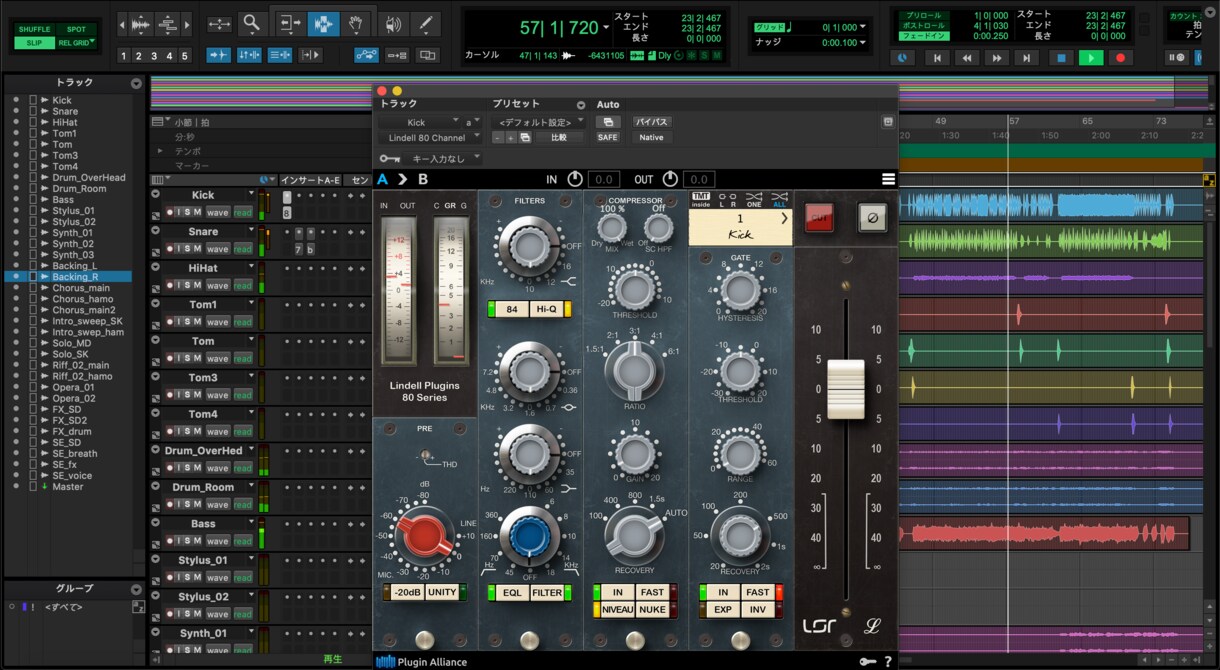Open the preset menu arrow

point(581,105)
